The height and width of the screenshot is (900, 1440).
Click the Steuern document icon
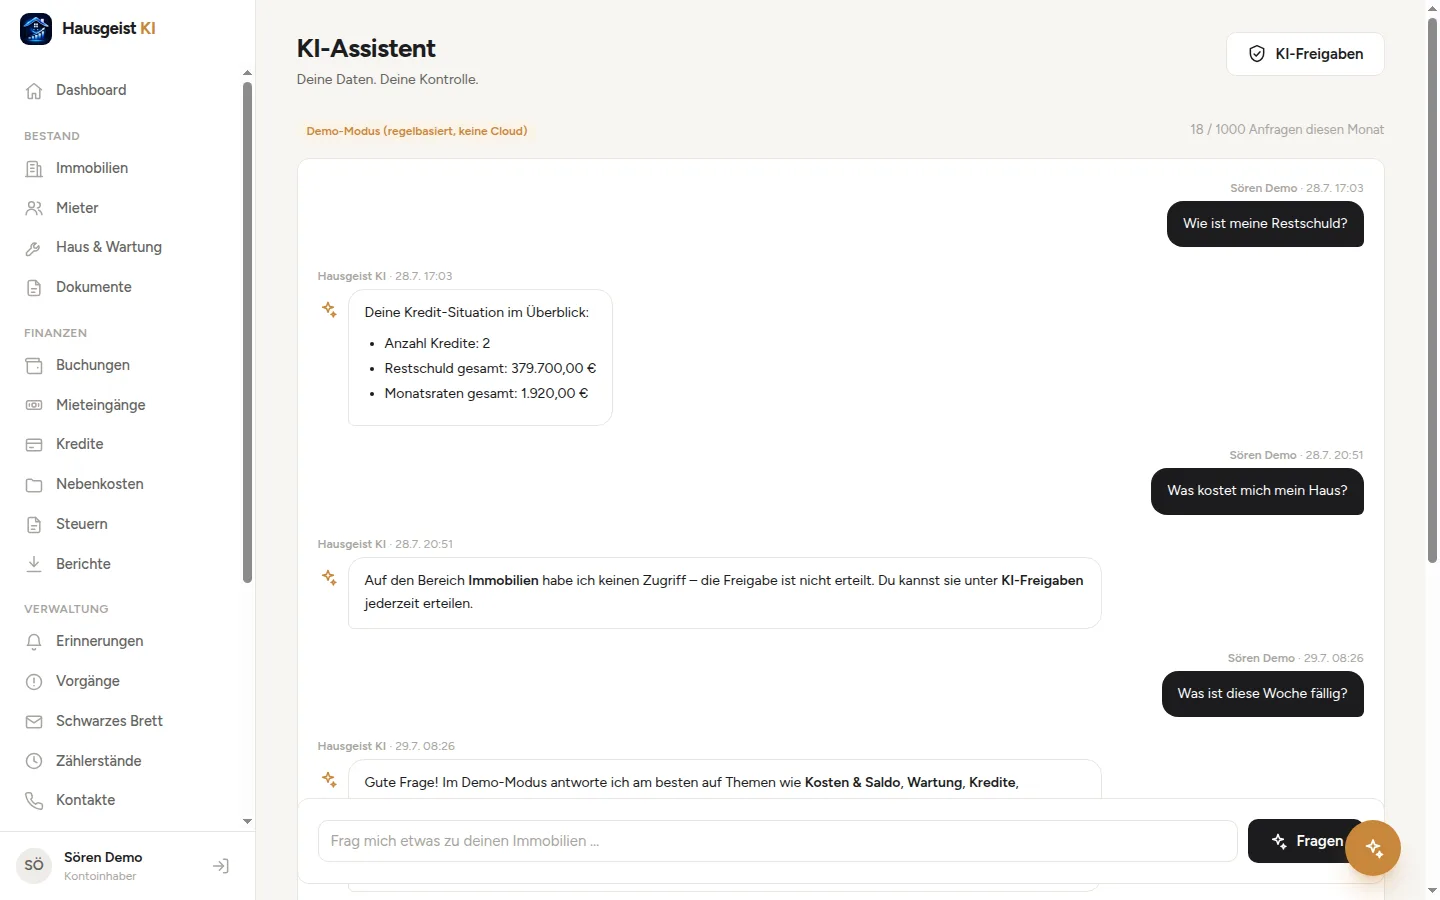[34, 525]
